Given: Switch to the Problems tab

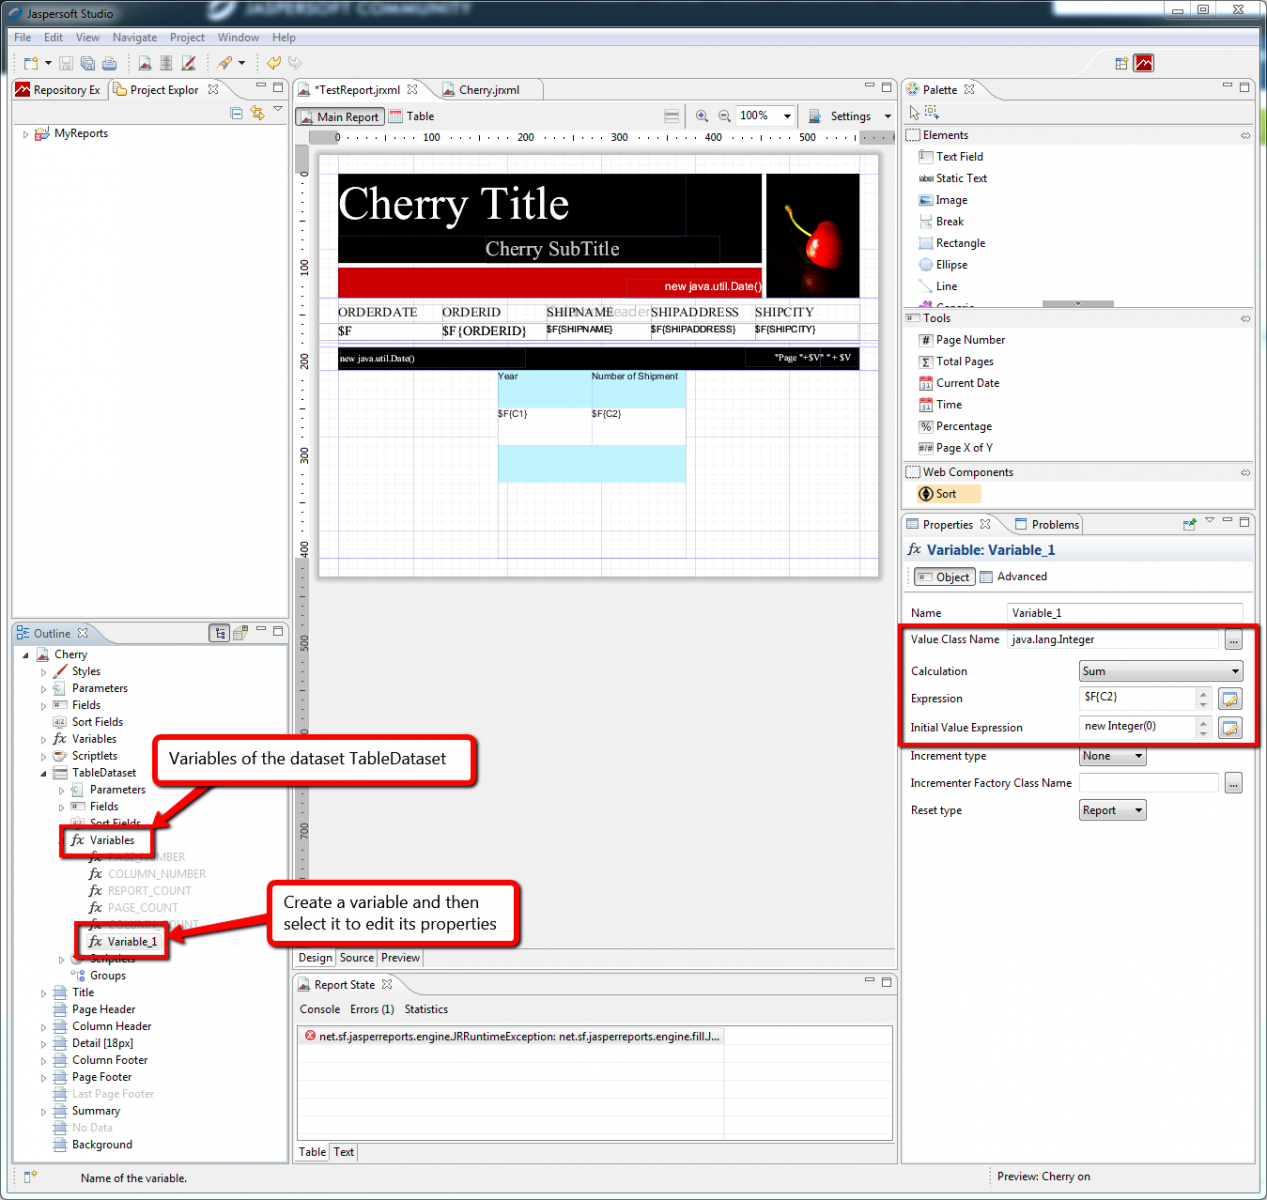Looking at the screenshot, I should (1046, 525).
